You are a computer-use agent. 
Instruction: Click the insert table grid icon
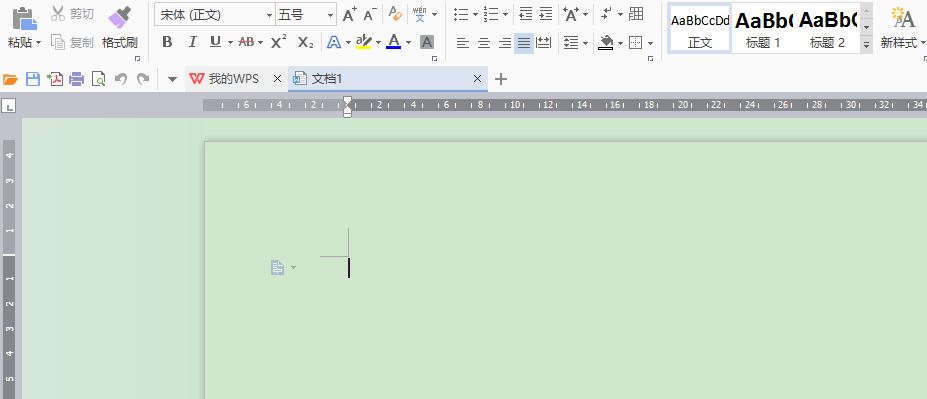click(x=636, y=14)
